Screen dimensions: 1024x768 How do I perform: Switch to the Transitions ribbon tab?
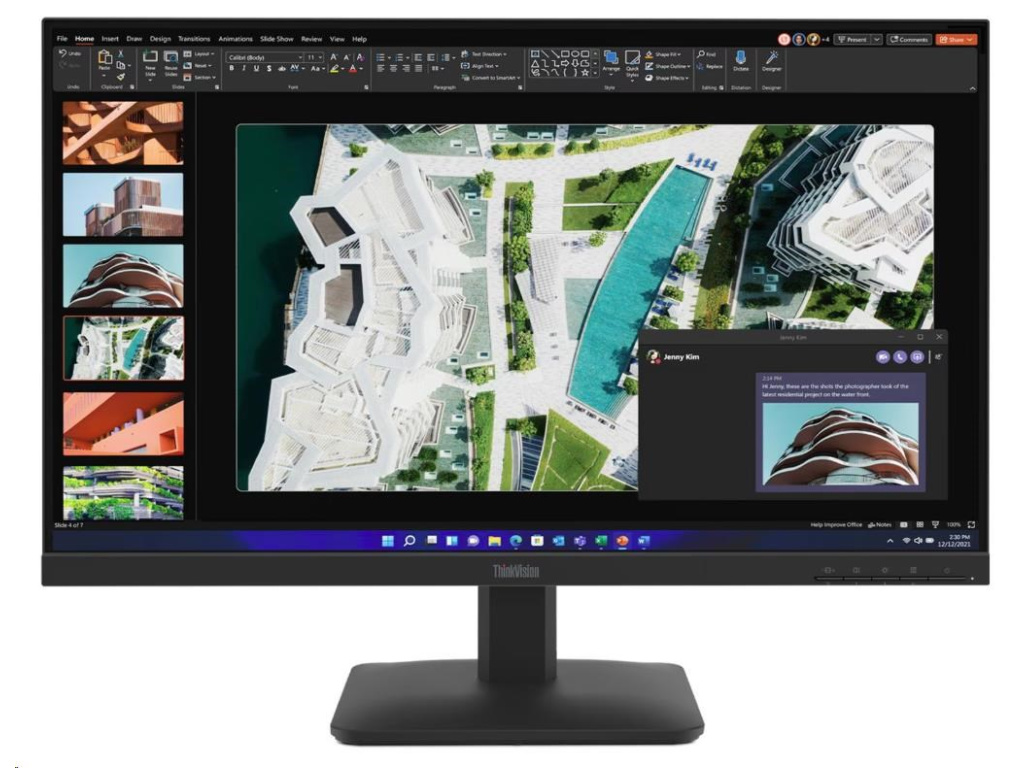(194, 39)
